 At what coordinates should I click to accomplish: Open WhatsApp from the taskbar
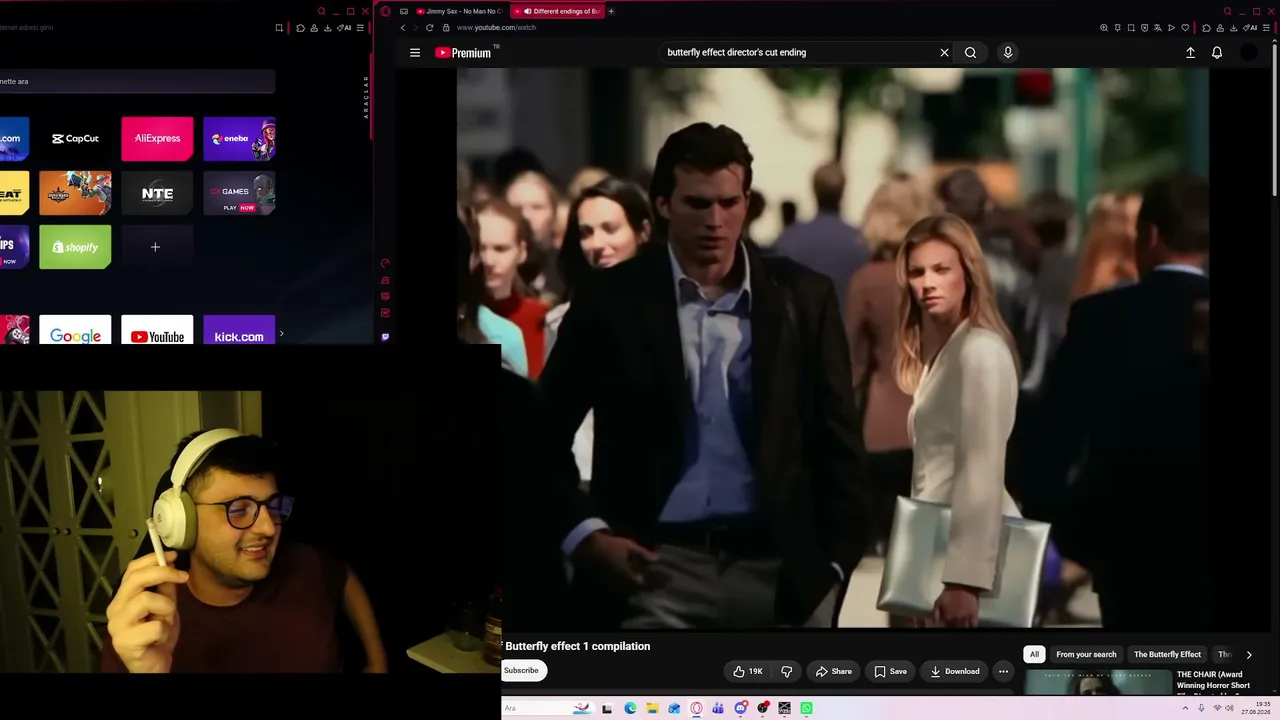(x=806, y=708)
